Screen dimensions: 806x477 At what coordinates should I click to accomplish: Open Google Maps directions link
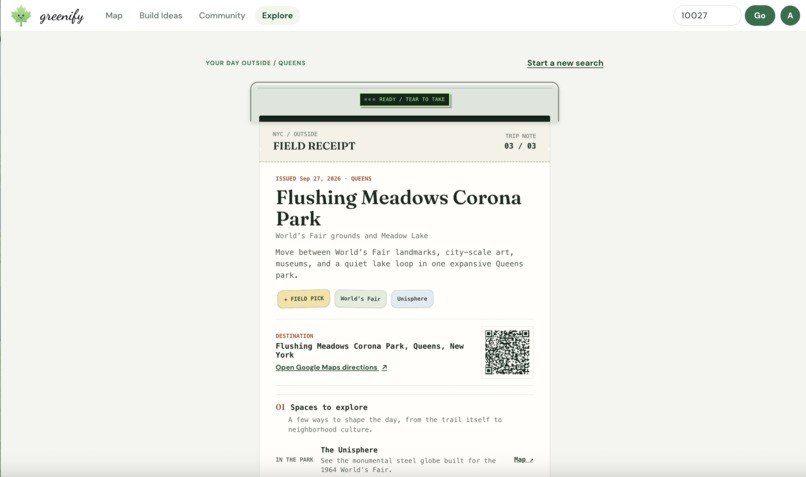pos(331,368)
